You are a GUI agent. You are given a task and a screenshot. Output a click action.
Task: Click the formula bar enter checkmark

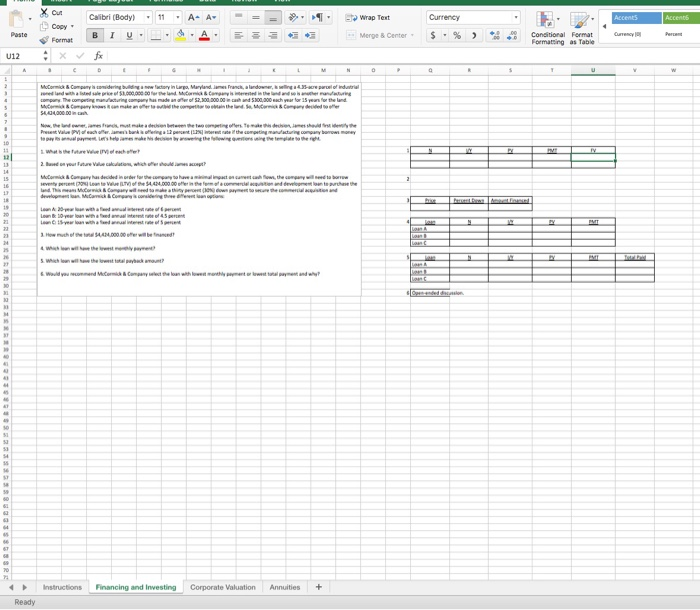80,56
